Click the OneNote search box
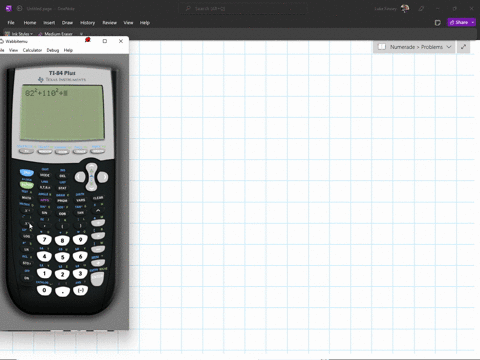Viewport: 480px width, 360px height. (x=243, y=8)
